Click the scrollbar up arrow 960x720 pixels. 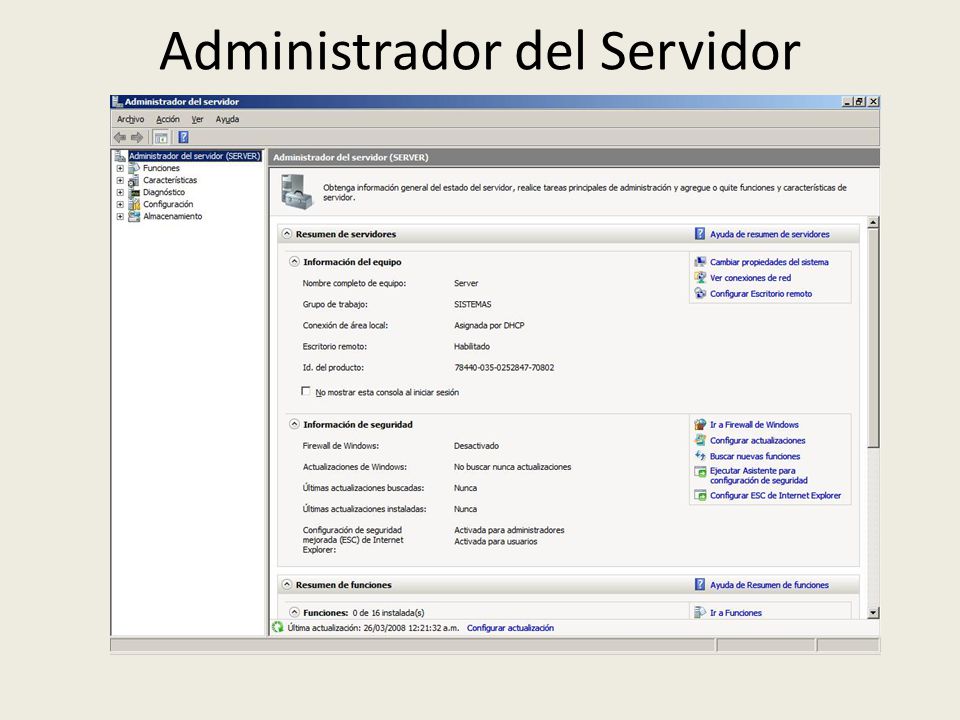click(873, 223)
